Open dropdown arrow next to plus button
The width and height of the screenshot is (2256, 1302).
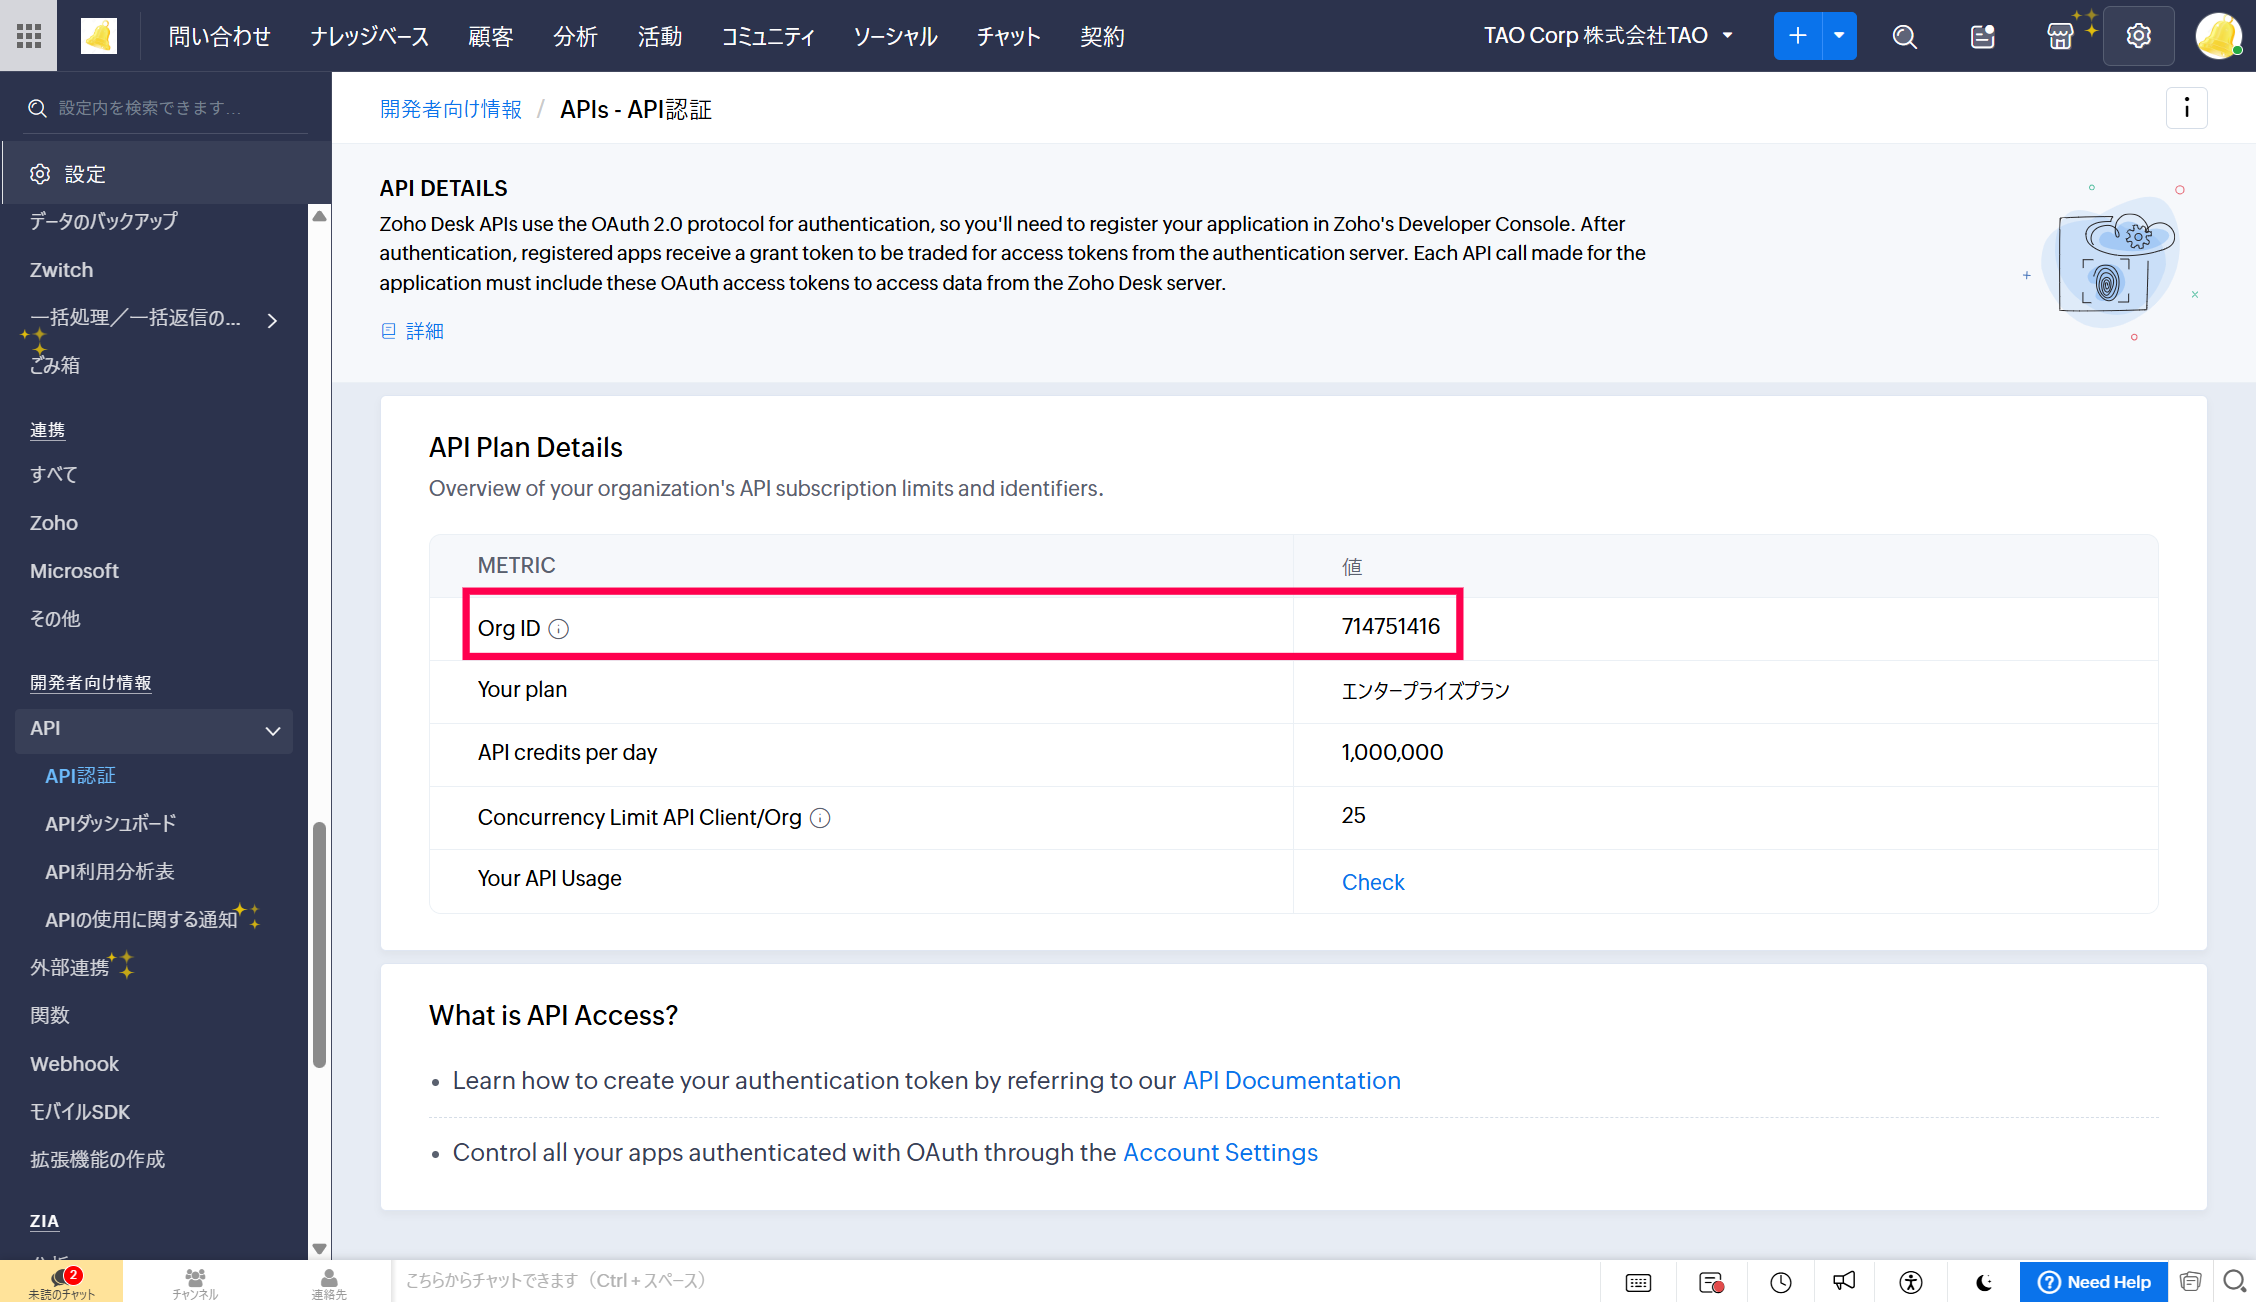(1839, 36)
